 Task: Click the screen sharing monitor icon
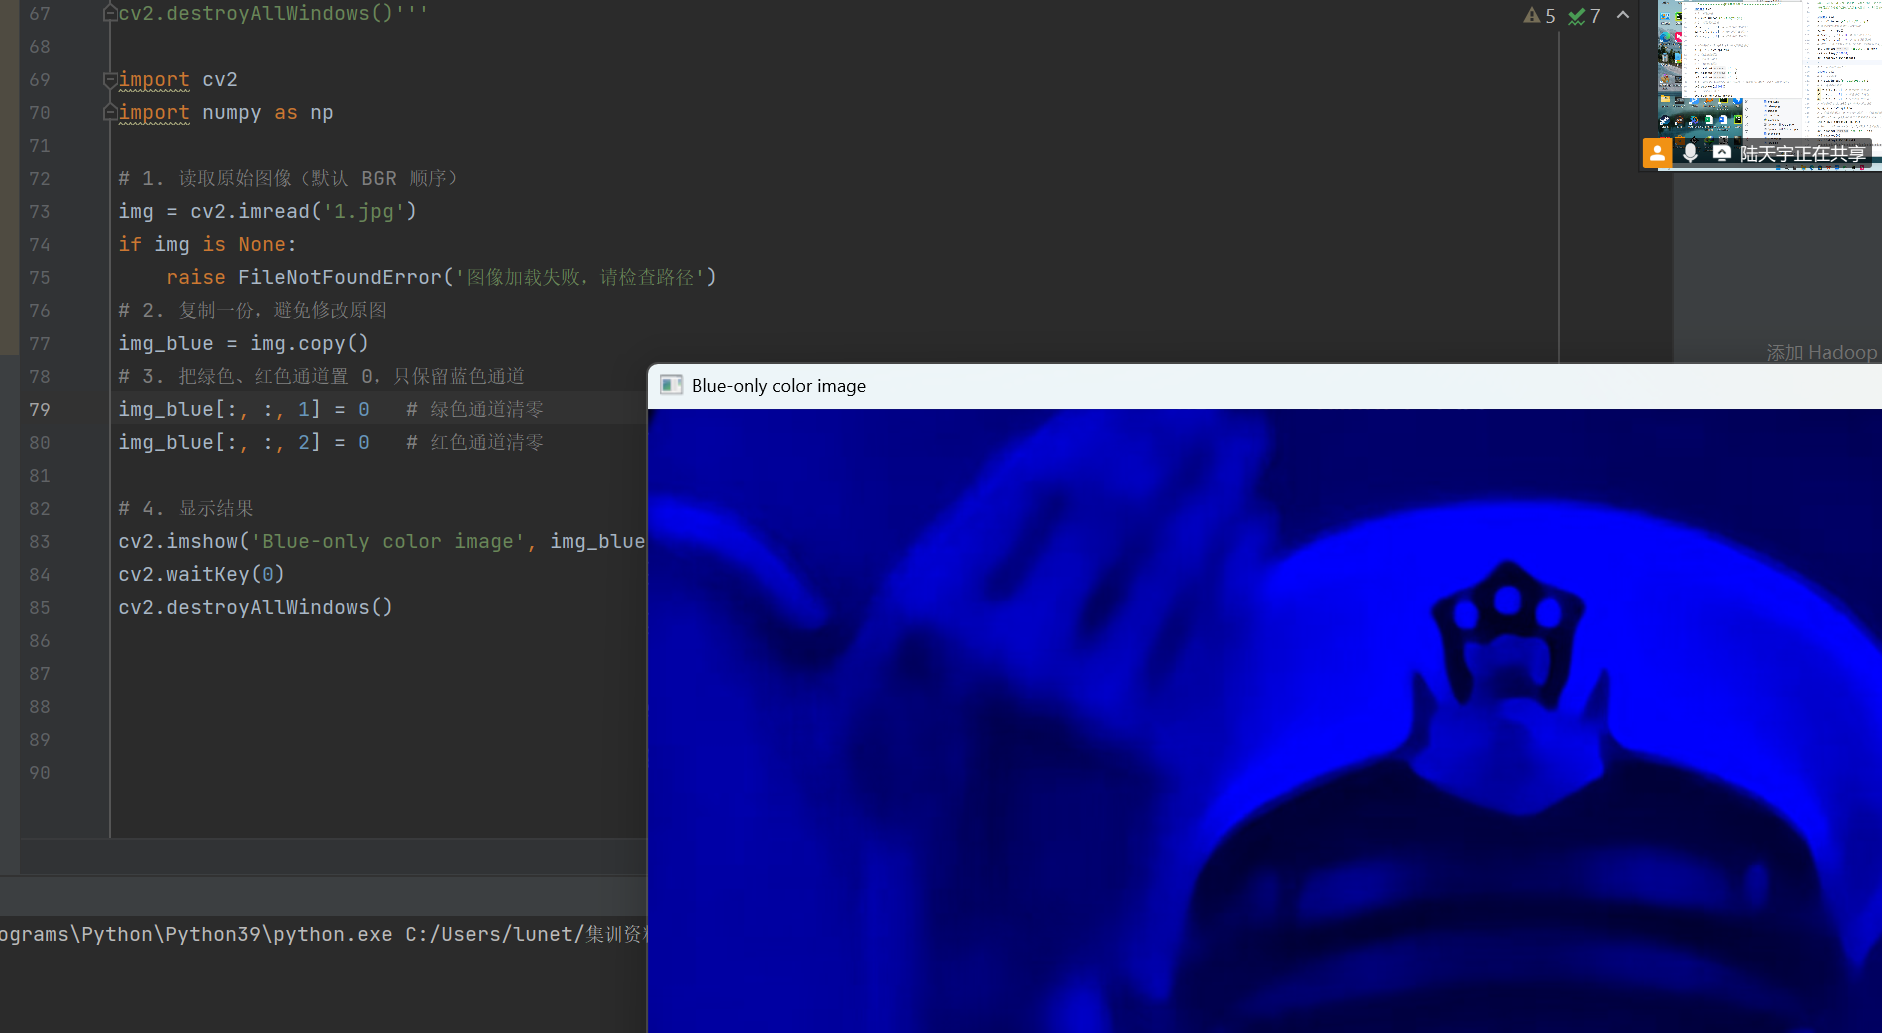click(1722, 153)
